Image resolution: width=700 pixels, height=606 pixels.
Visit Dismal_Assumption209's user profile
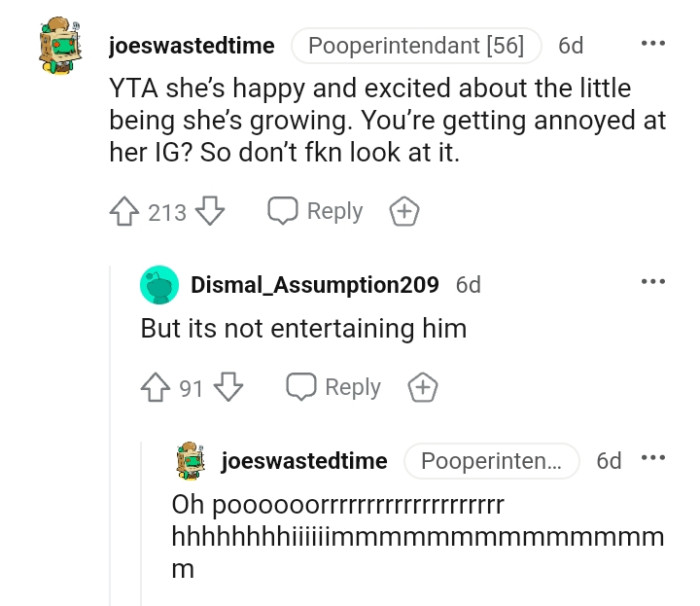point(314,285)
